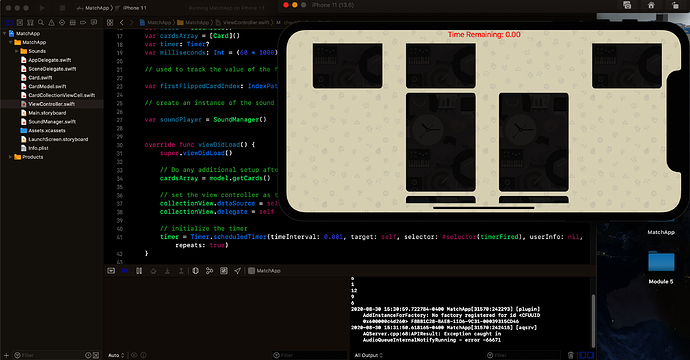The height and width of the screenshot is (360, 690).
Task: Run the MatchApp project with the play button
Action: click(42, 8)
